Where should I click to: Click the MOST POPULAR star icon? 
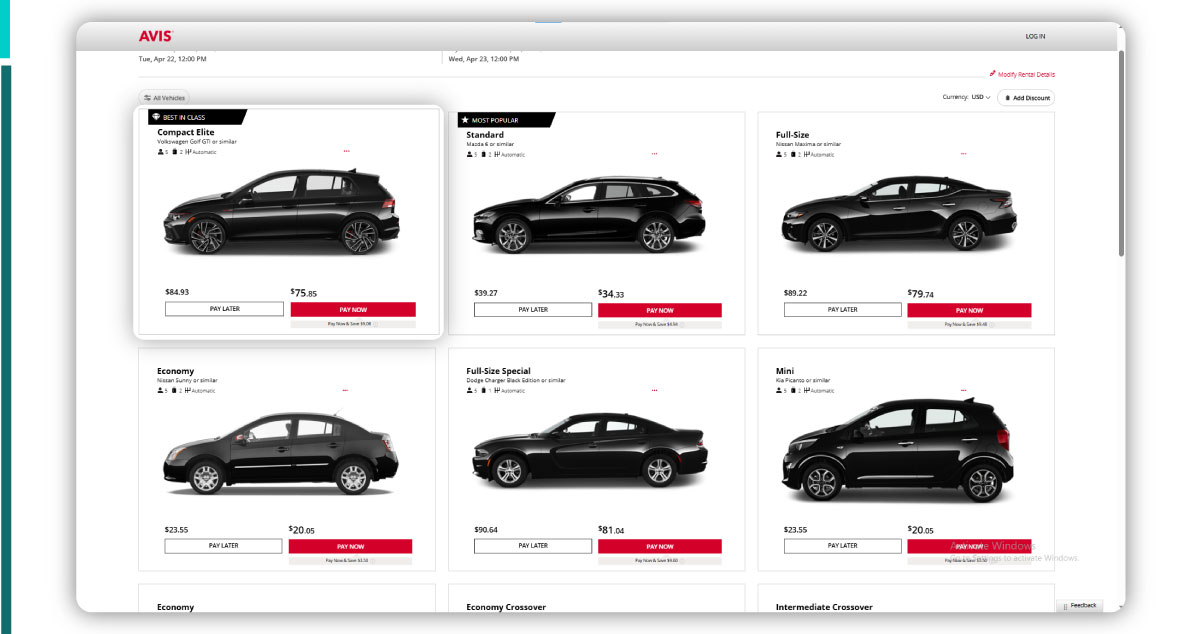click(465, 119)
